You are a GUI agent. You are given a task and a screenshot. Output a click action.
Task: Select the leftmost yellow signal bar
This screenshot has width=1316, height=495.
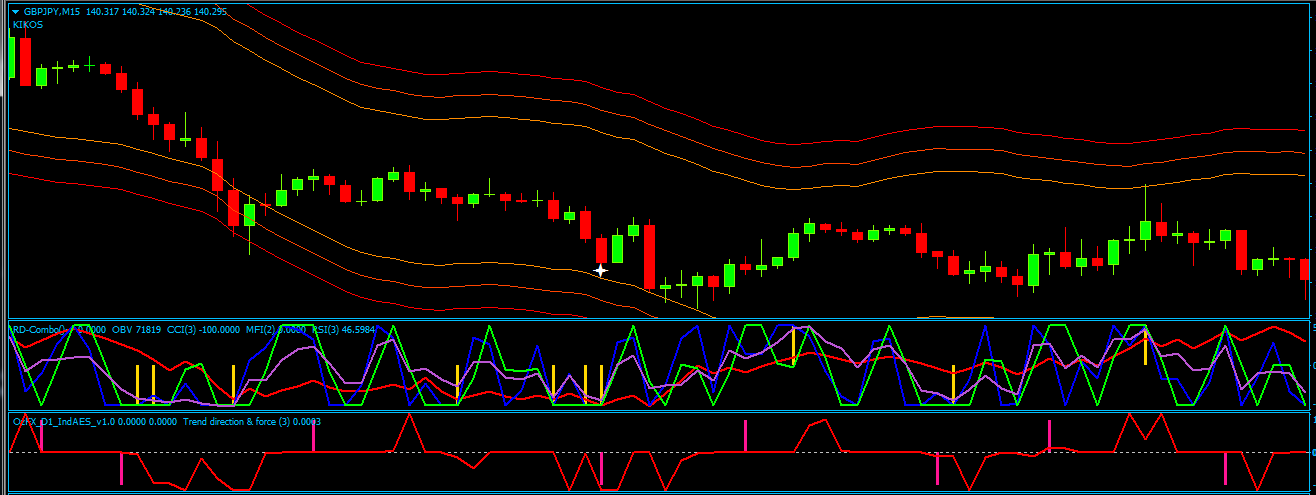[138, 382]
